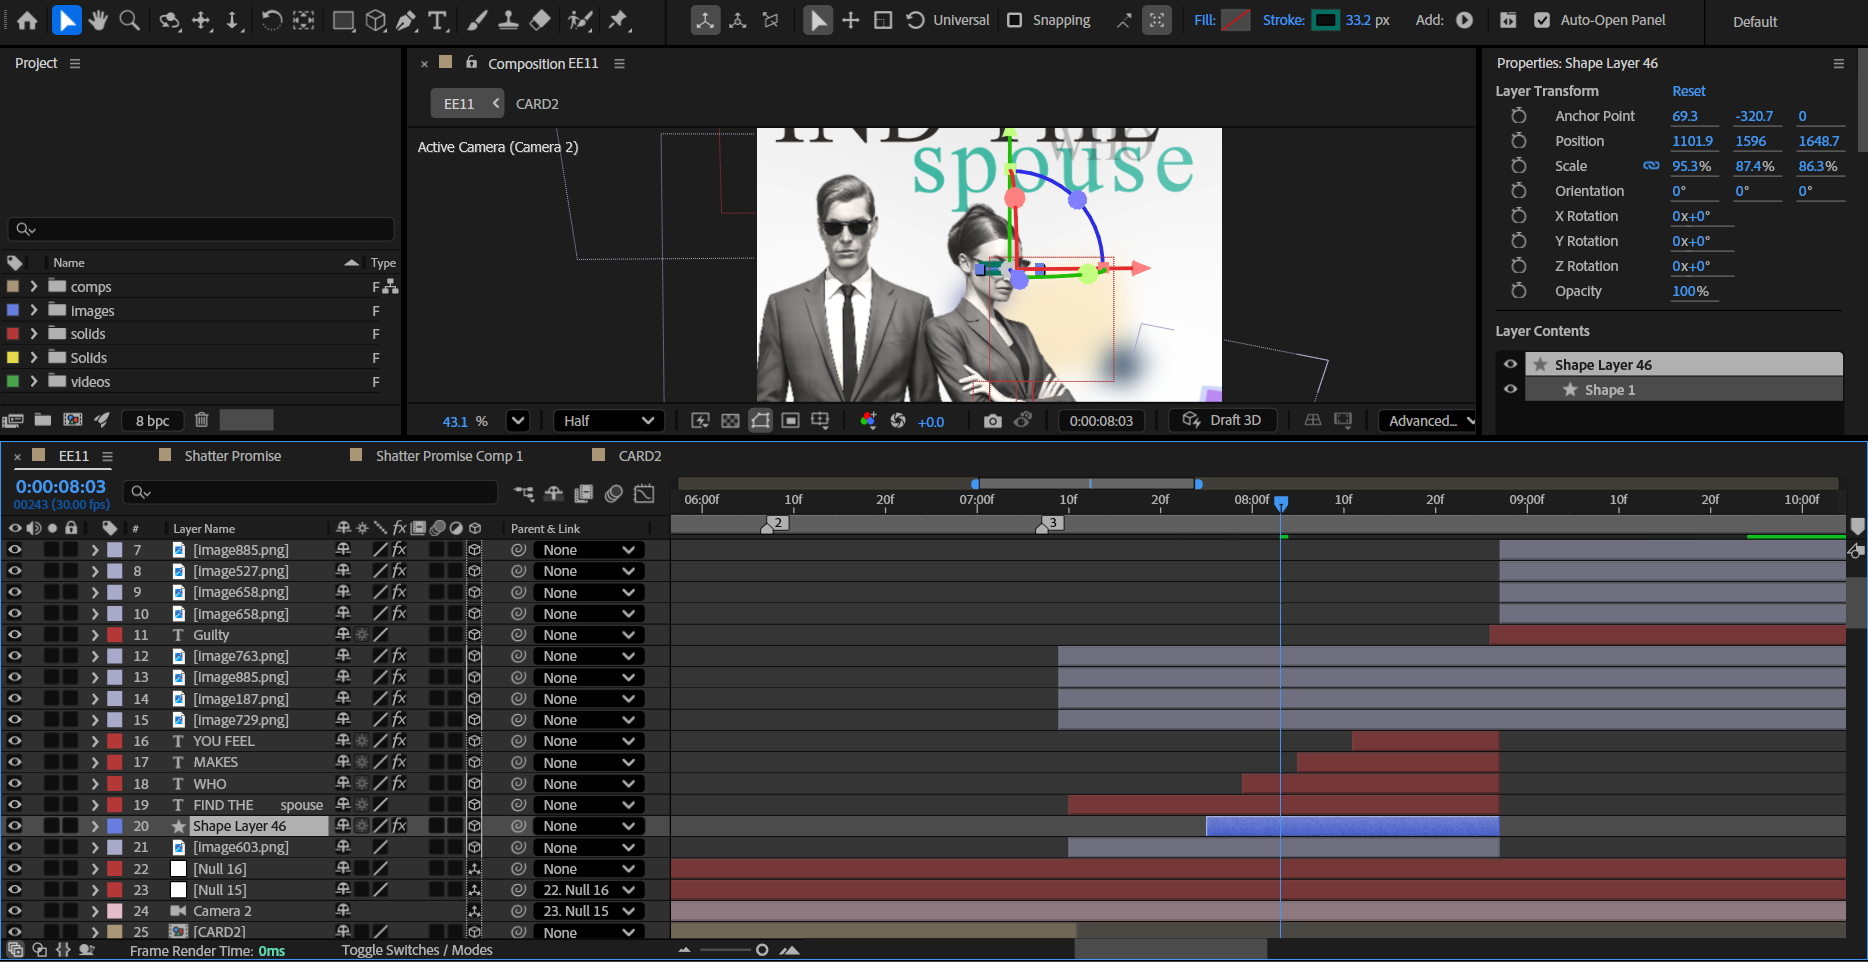1868x962 pixels.
Task: Click the Draft 3D button
Action: coord(1222,420)
